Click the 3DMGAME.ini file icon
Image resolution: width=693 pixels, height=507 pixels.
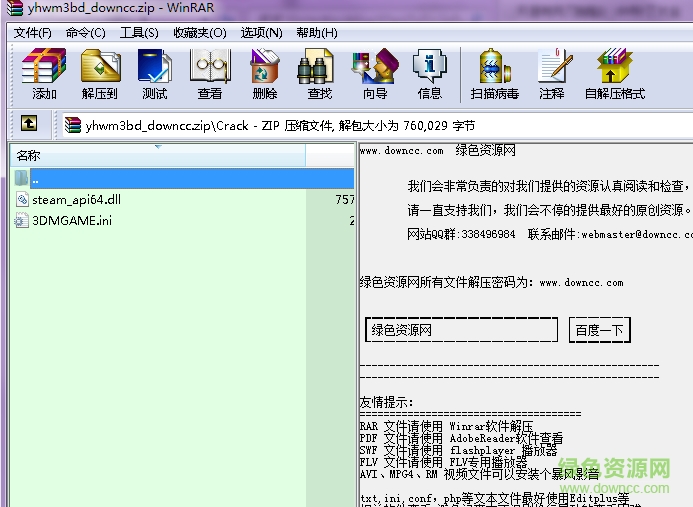point(21,220)
